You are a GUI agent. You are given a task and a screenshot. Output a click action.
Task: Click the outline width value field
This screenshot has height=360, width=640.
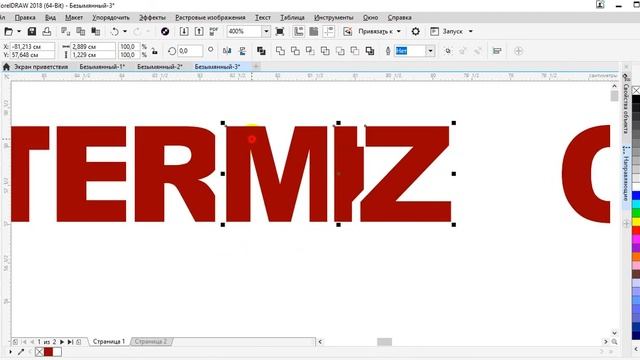(x=410, y=51)
